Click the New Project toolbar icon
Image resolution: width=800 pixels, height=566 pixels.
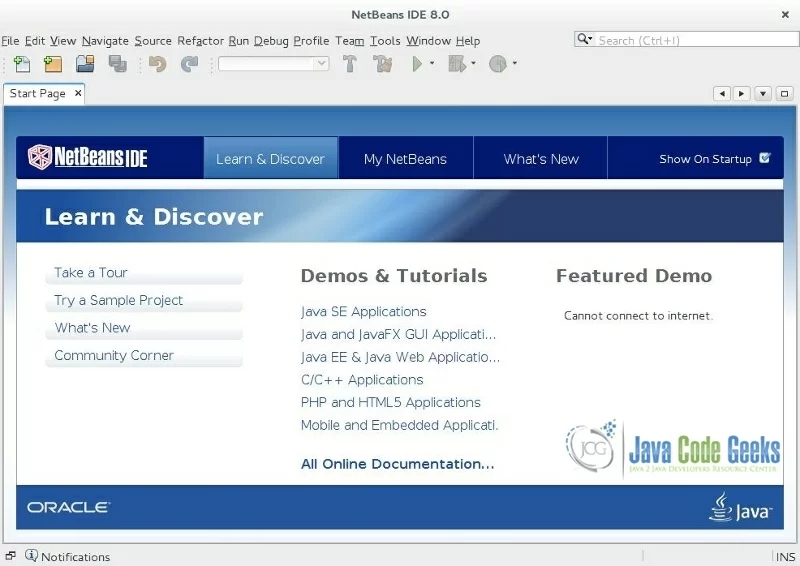click(x=53, y=64)
